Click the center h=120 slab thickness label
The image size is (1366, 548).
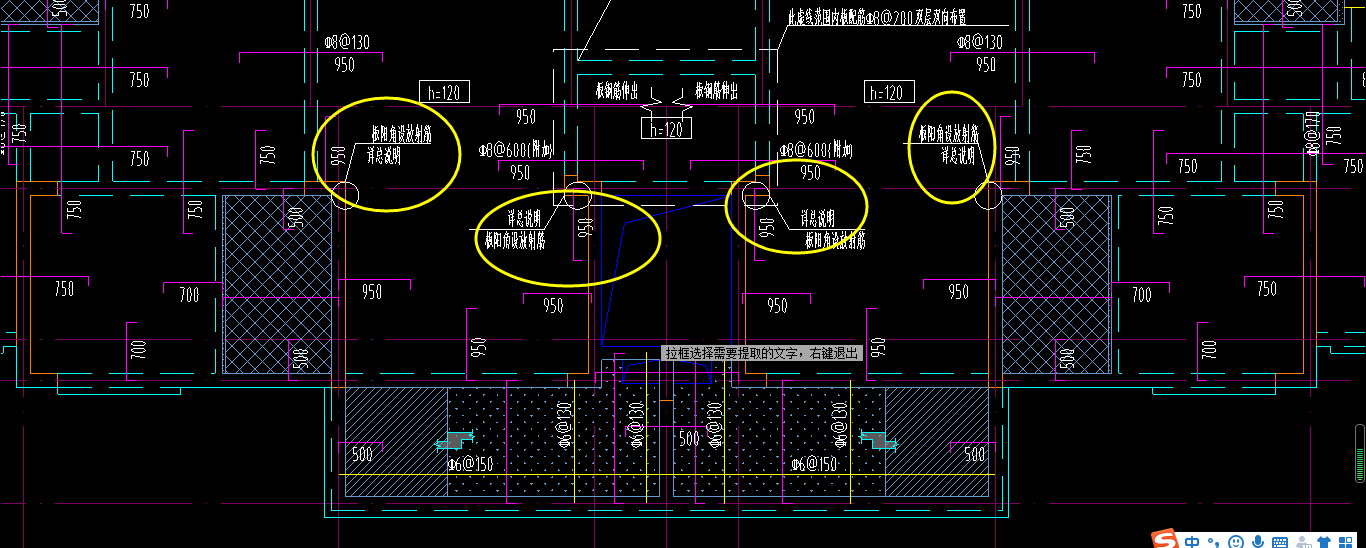click(665, 129)
